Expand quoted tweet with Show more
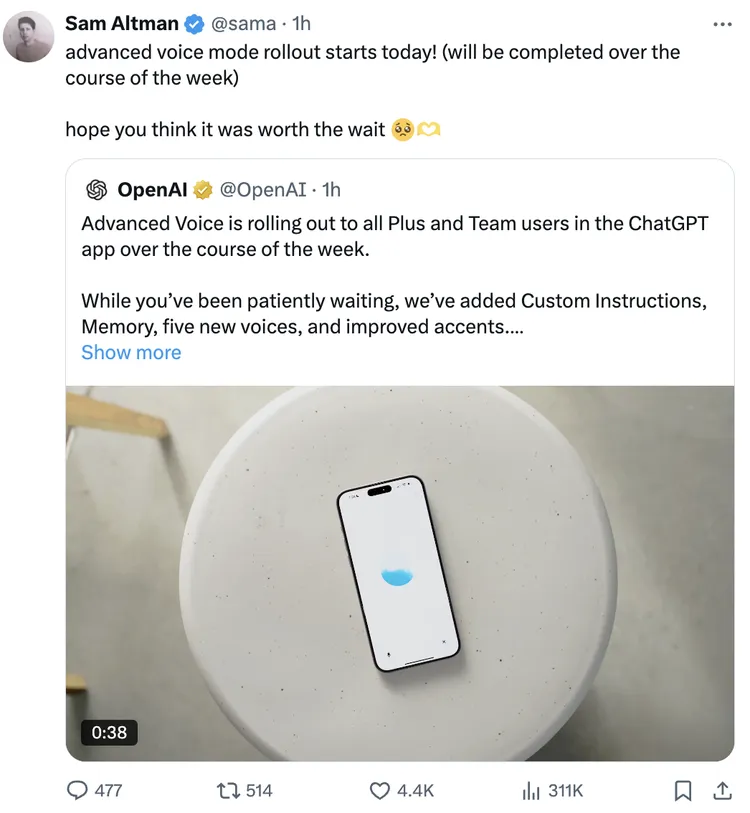The image size is (750, 813). 131,352
